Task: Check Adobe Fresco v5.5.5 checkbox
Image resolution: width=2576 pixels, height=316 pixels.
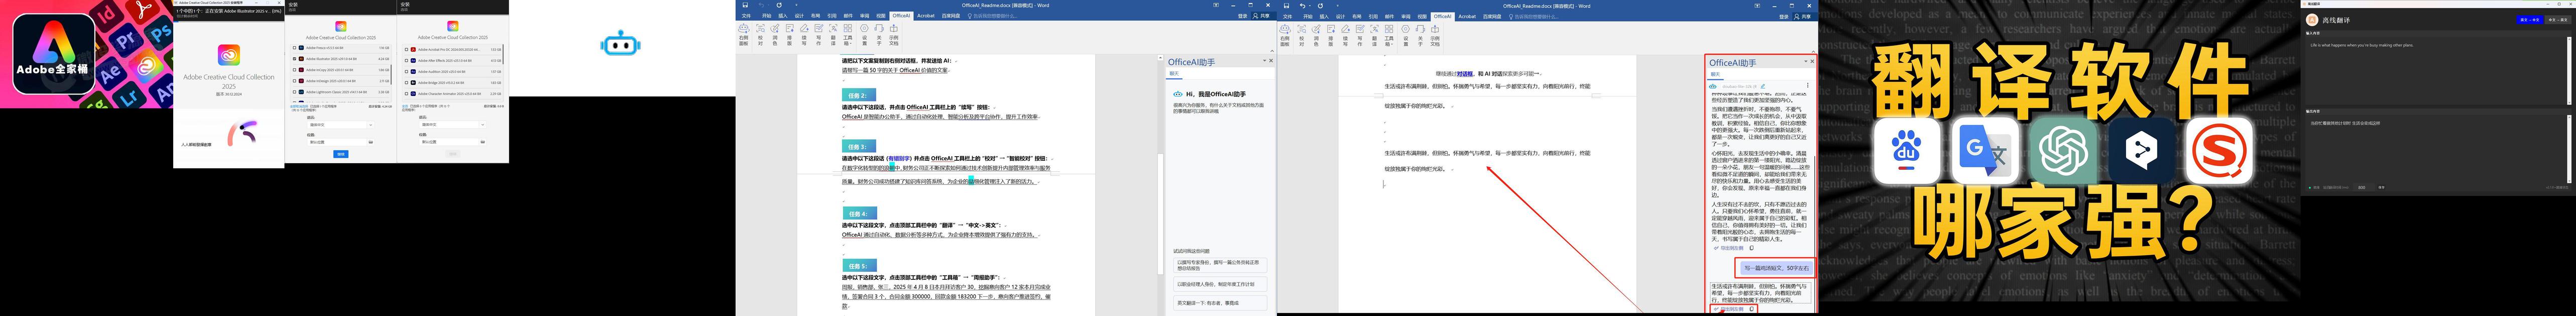Action: [x=295, y=48]
